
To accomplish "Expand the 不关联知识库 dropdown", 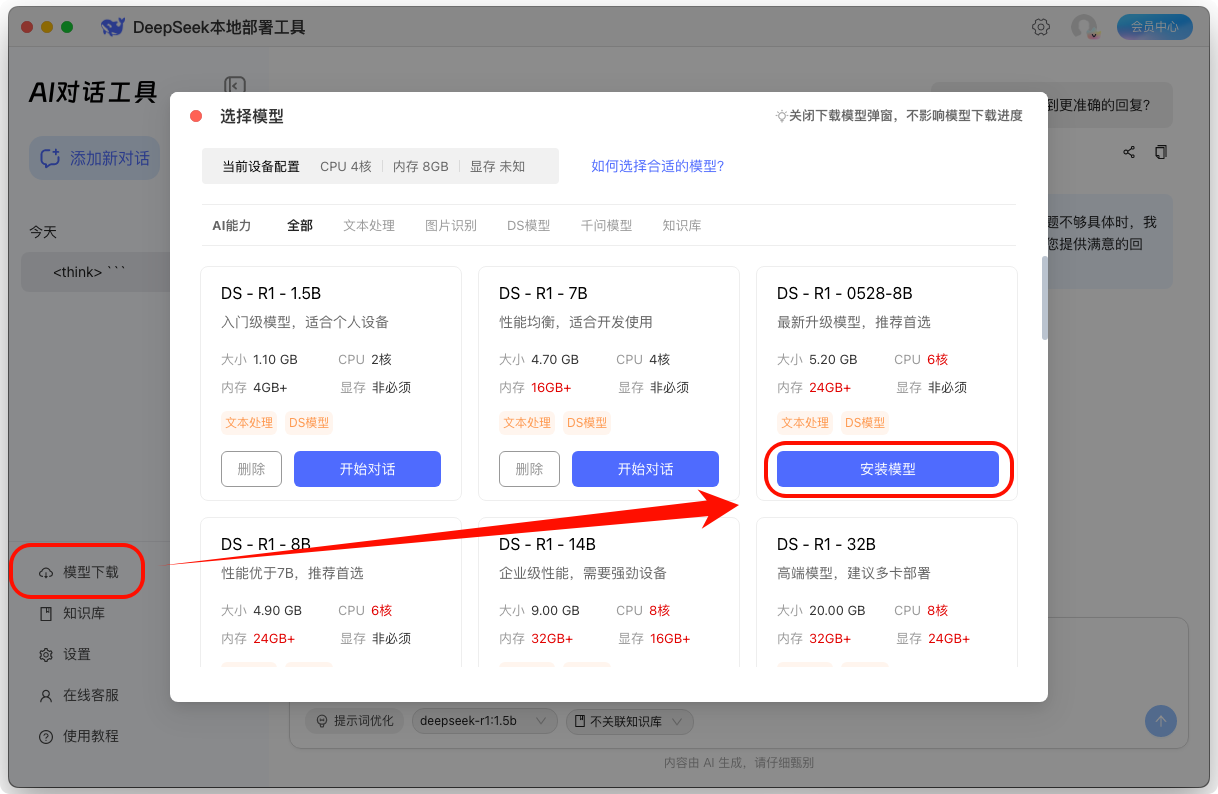I will [x=630, y=721].
